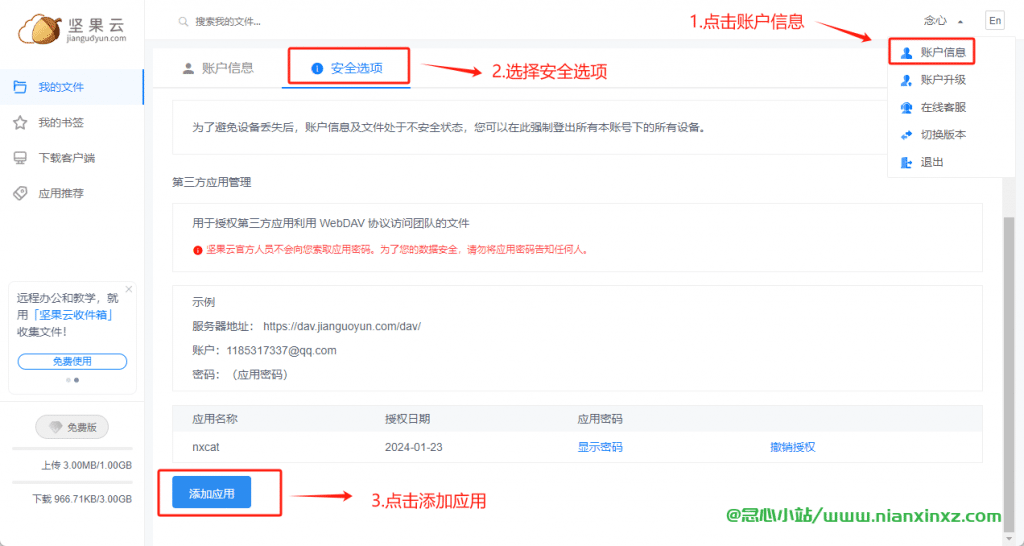Click the blue 添加应用 button

point(212,492)
